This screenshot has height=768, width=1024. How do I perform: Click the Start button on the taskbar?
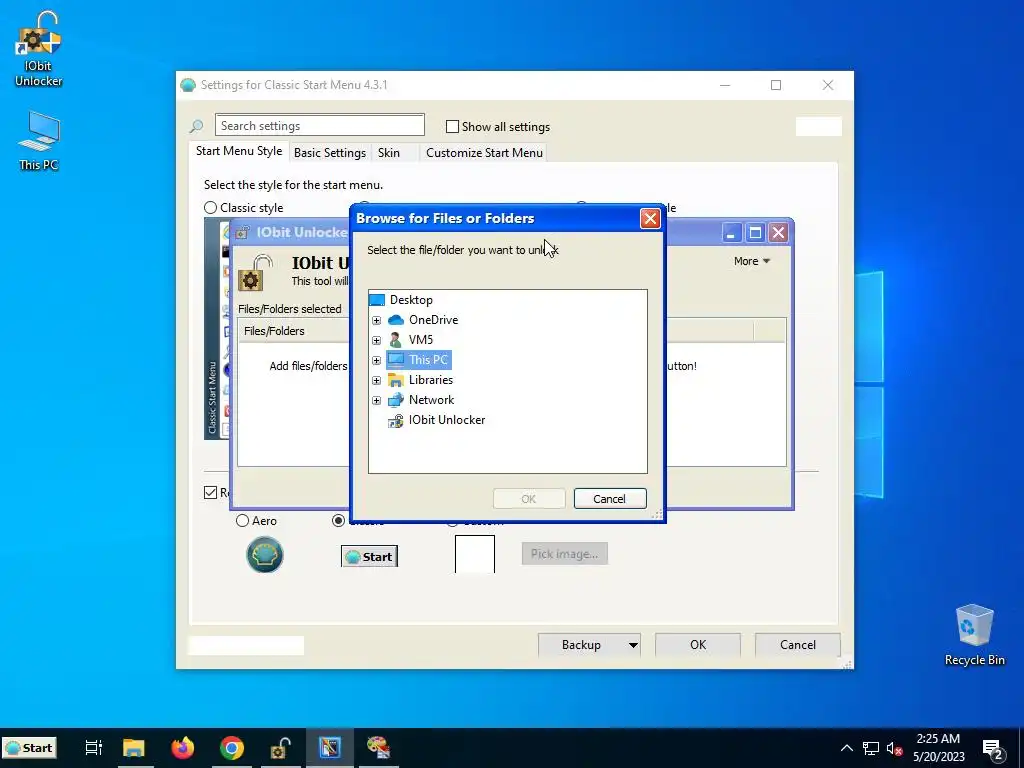coord(29,748)
